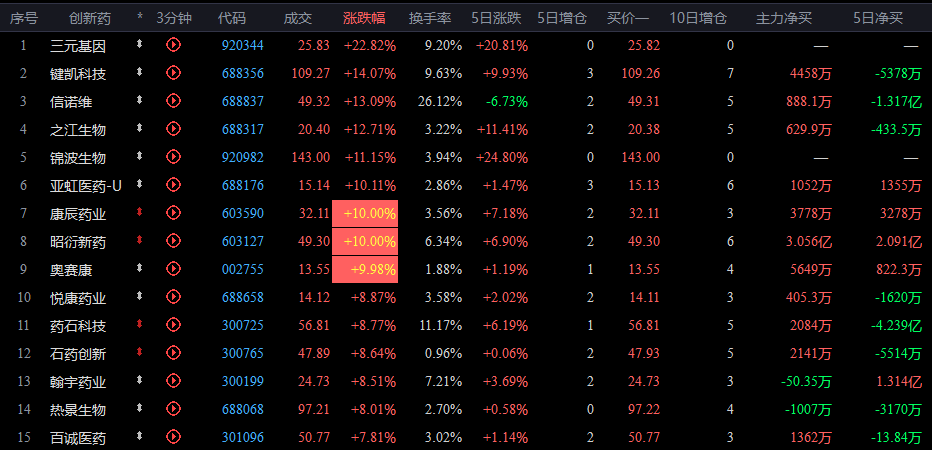The height and width of the screenshot is (450, 932).
Task: Click the marker icon beside 三元基因
Action: (x=140, y=43)
